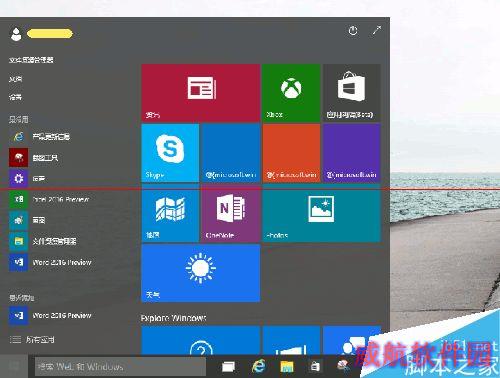Launch Word 2016 Preview under most used
This screenshot has height=378, width=500.
pos(50,262)
